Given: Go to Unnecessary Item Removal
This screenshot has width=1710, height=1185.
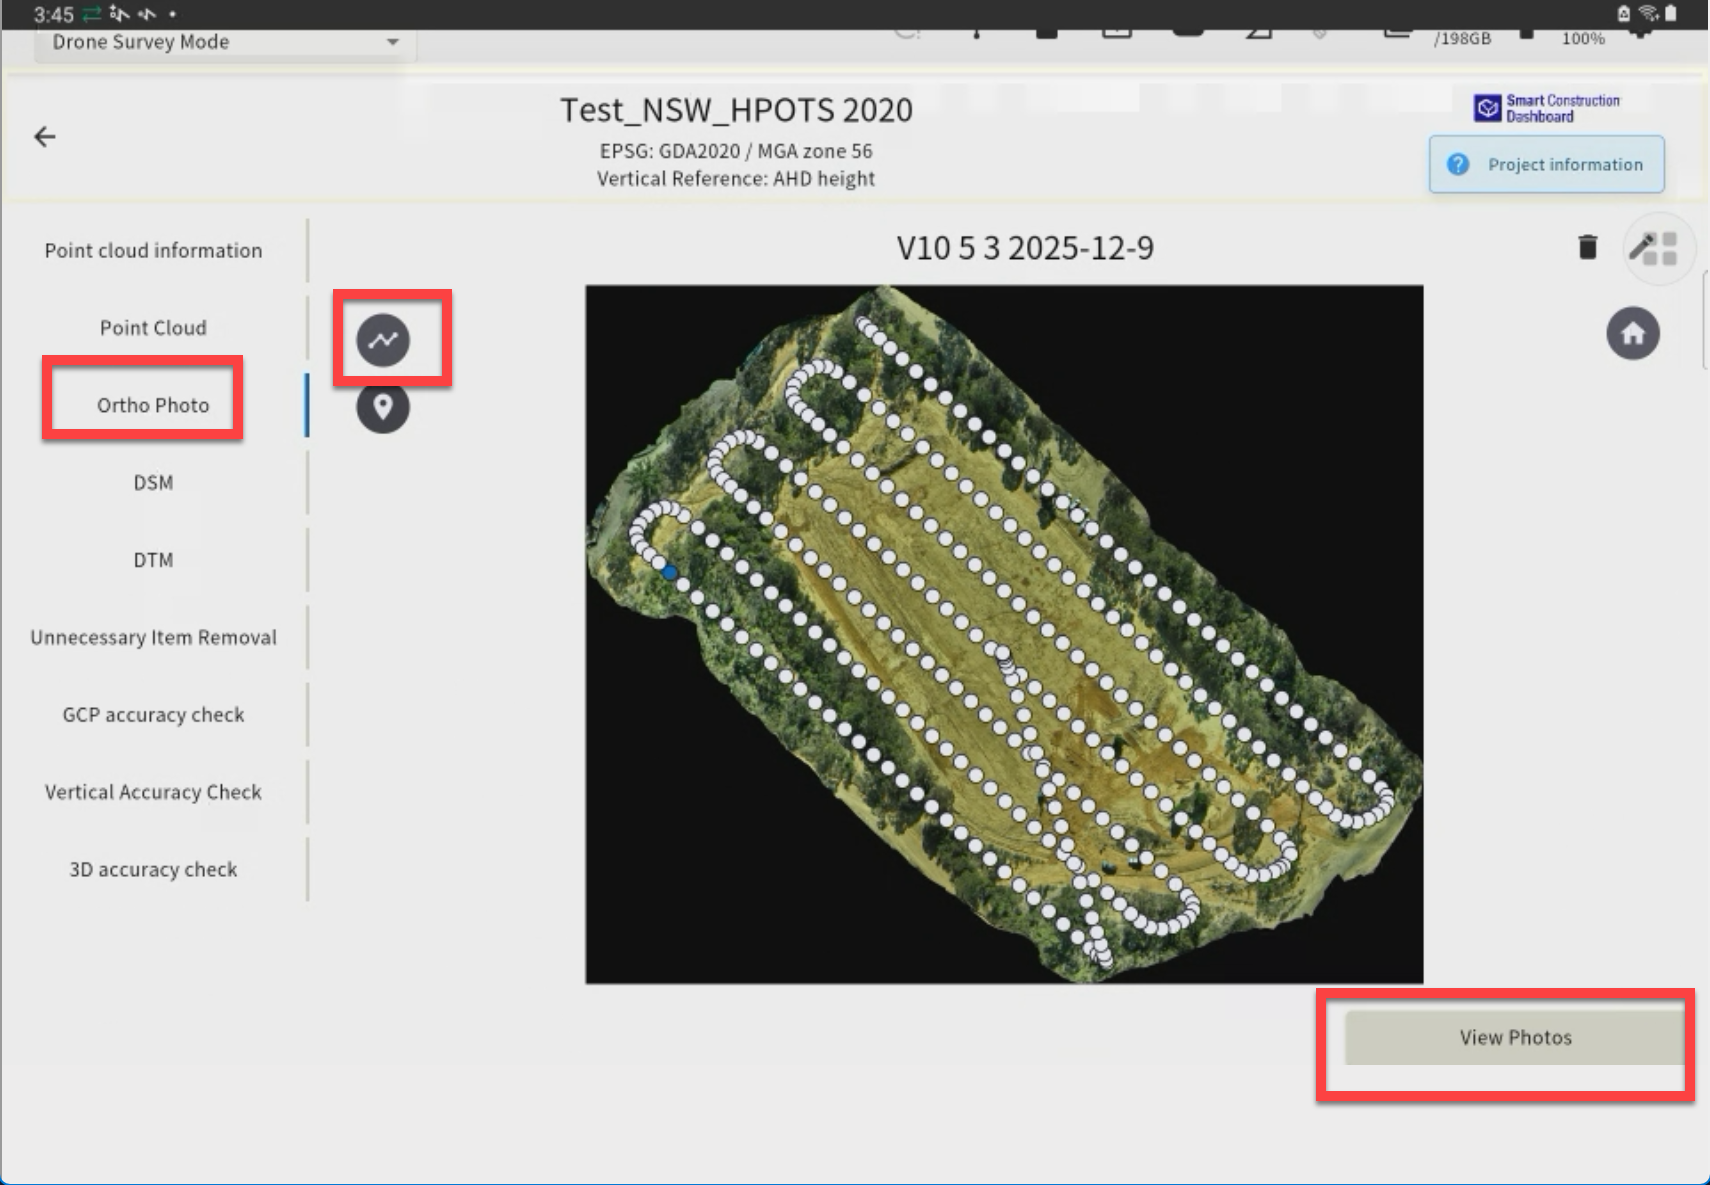Looking at the screenshot, I should click(x=153, y=637).
